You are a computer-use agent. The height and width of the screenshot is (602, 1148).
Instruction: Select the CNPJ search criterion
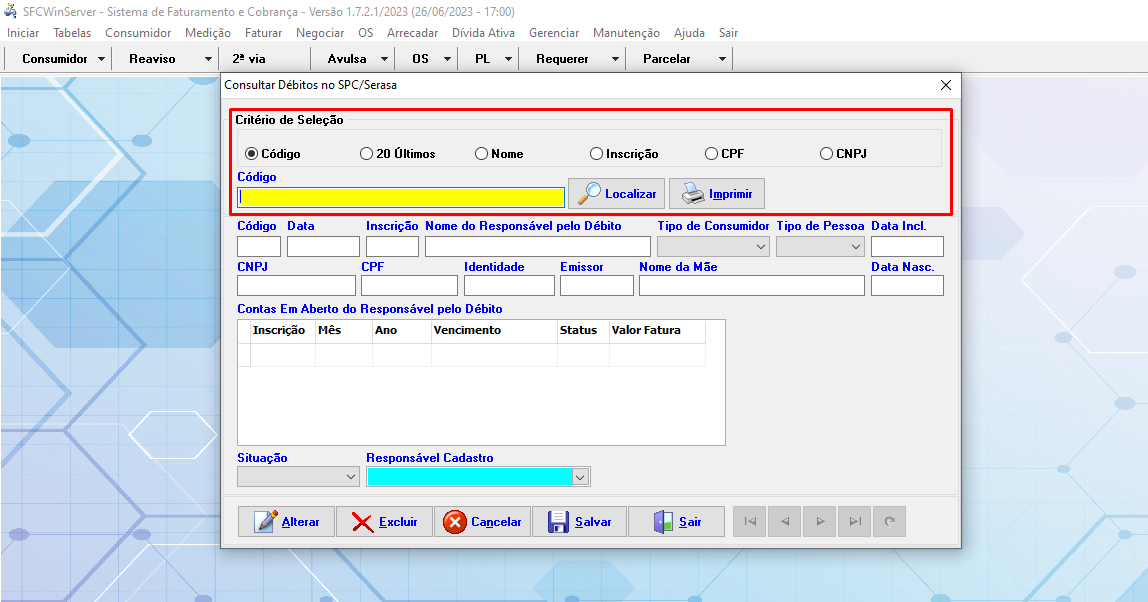(x=826, y=154)
